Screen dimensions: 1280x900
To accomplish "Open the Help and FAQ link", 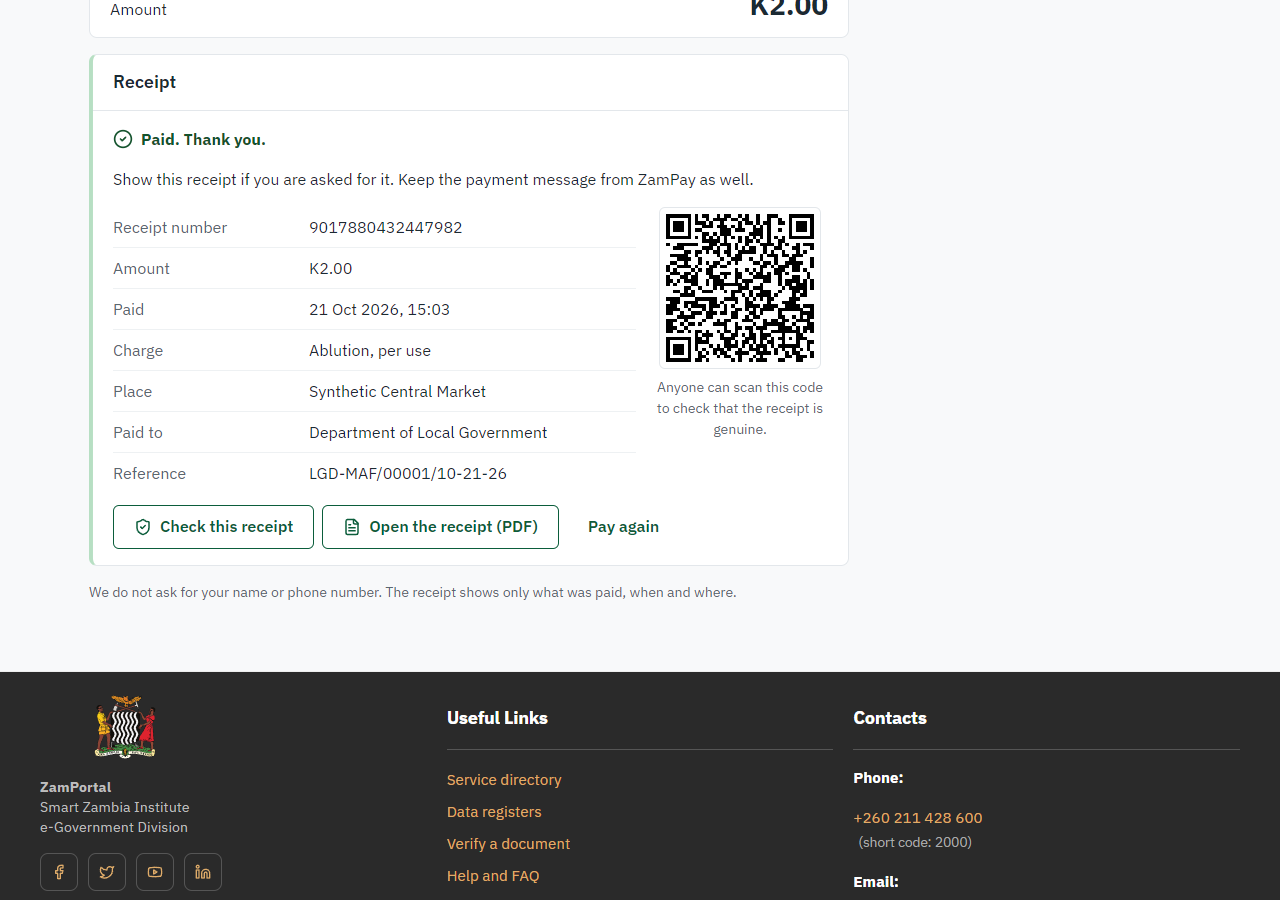I will pyautogui.click(x=493, y=876).
